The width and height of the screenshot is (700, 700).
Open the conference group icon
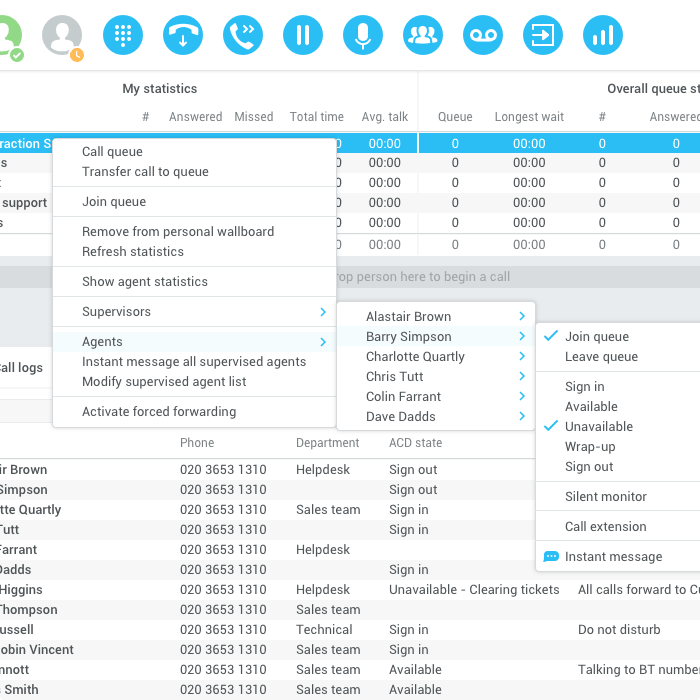coord(423,35)
